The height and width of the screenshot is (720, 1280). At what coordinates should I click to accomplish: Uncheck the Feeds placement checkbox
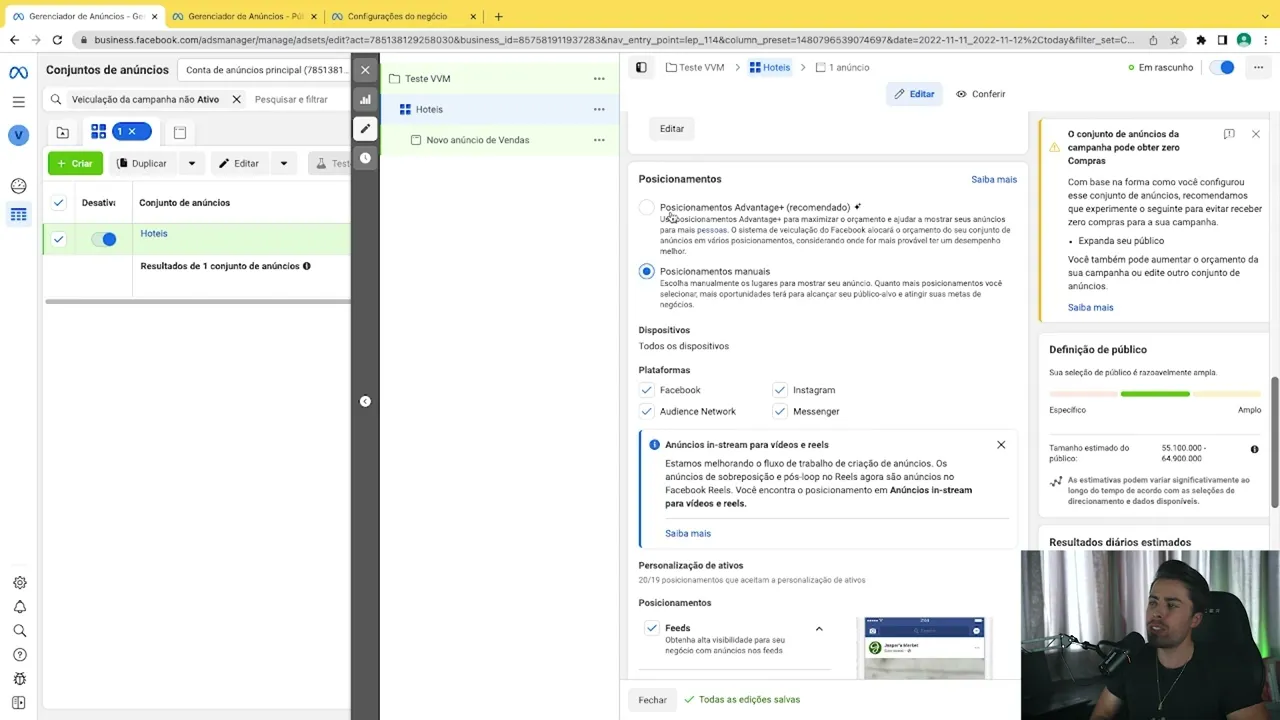[x=652, y=628]
